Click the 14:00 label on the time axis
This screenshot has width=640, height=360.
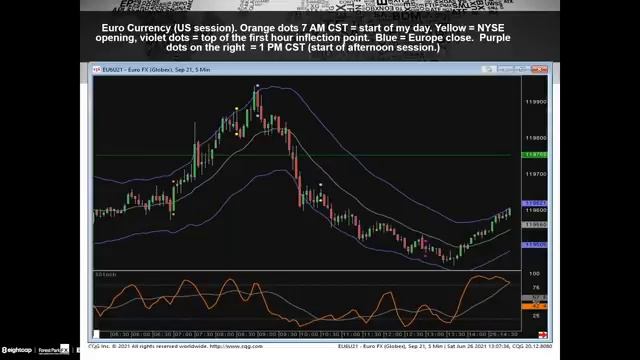tap(477, 334)
